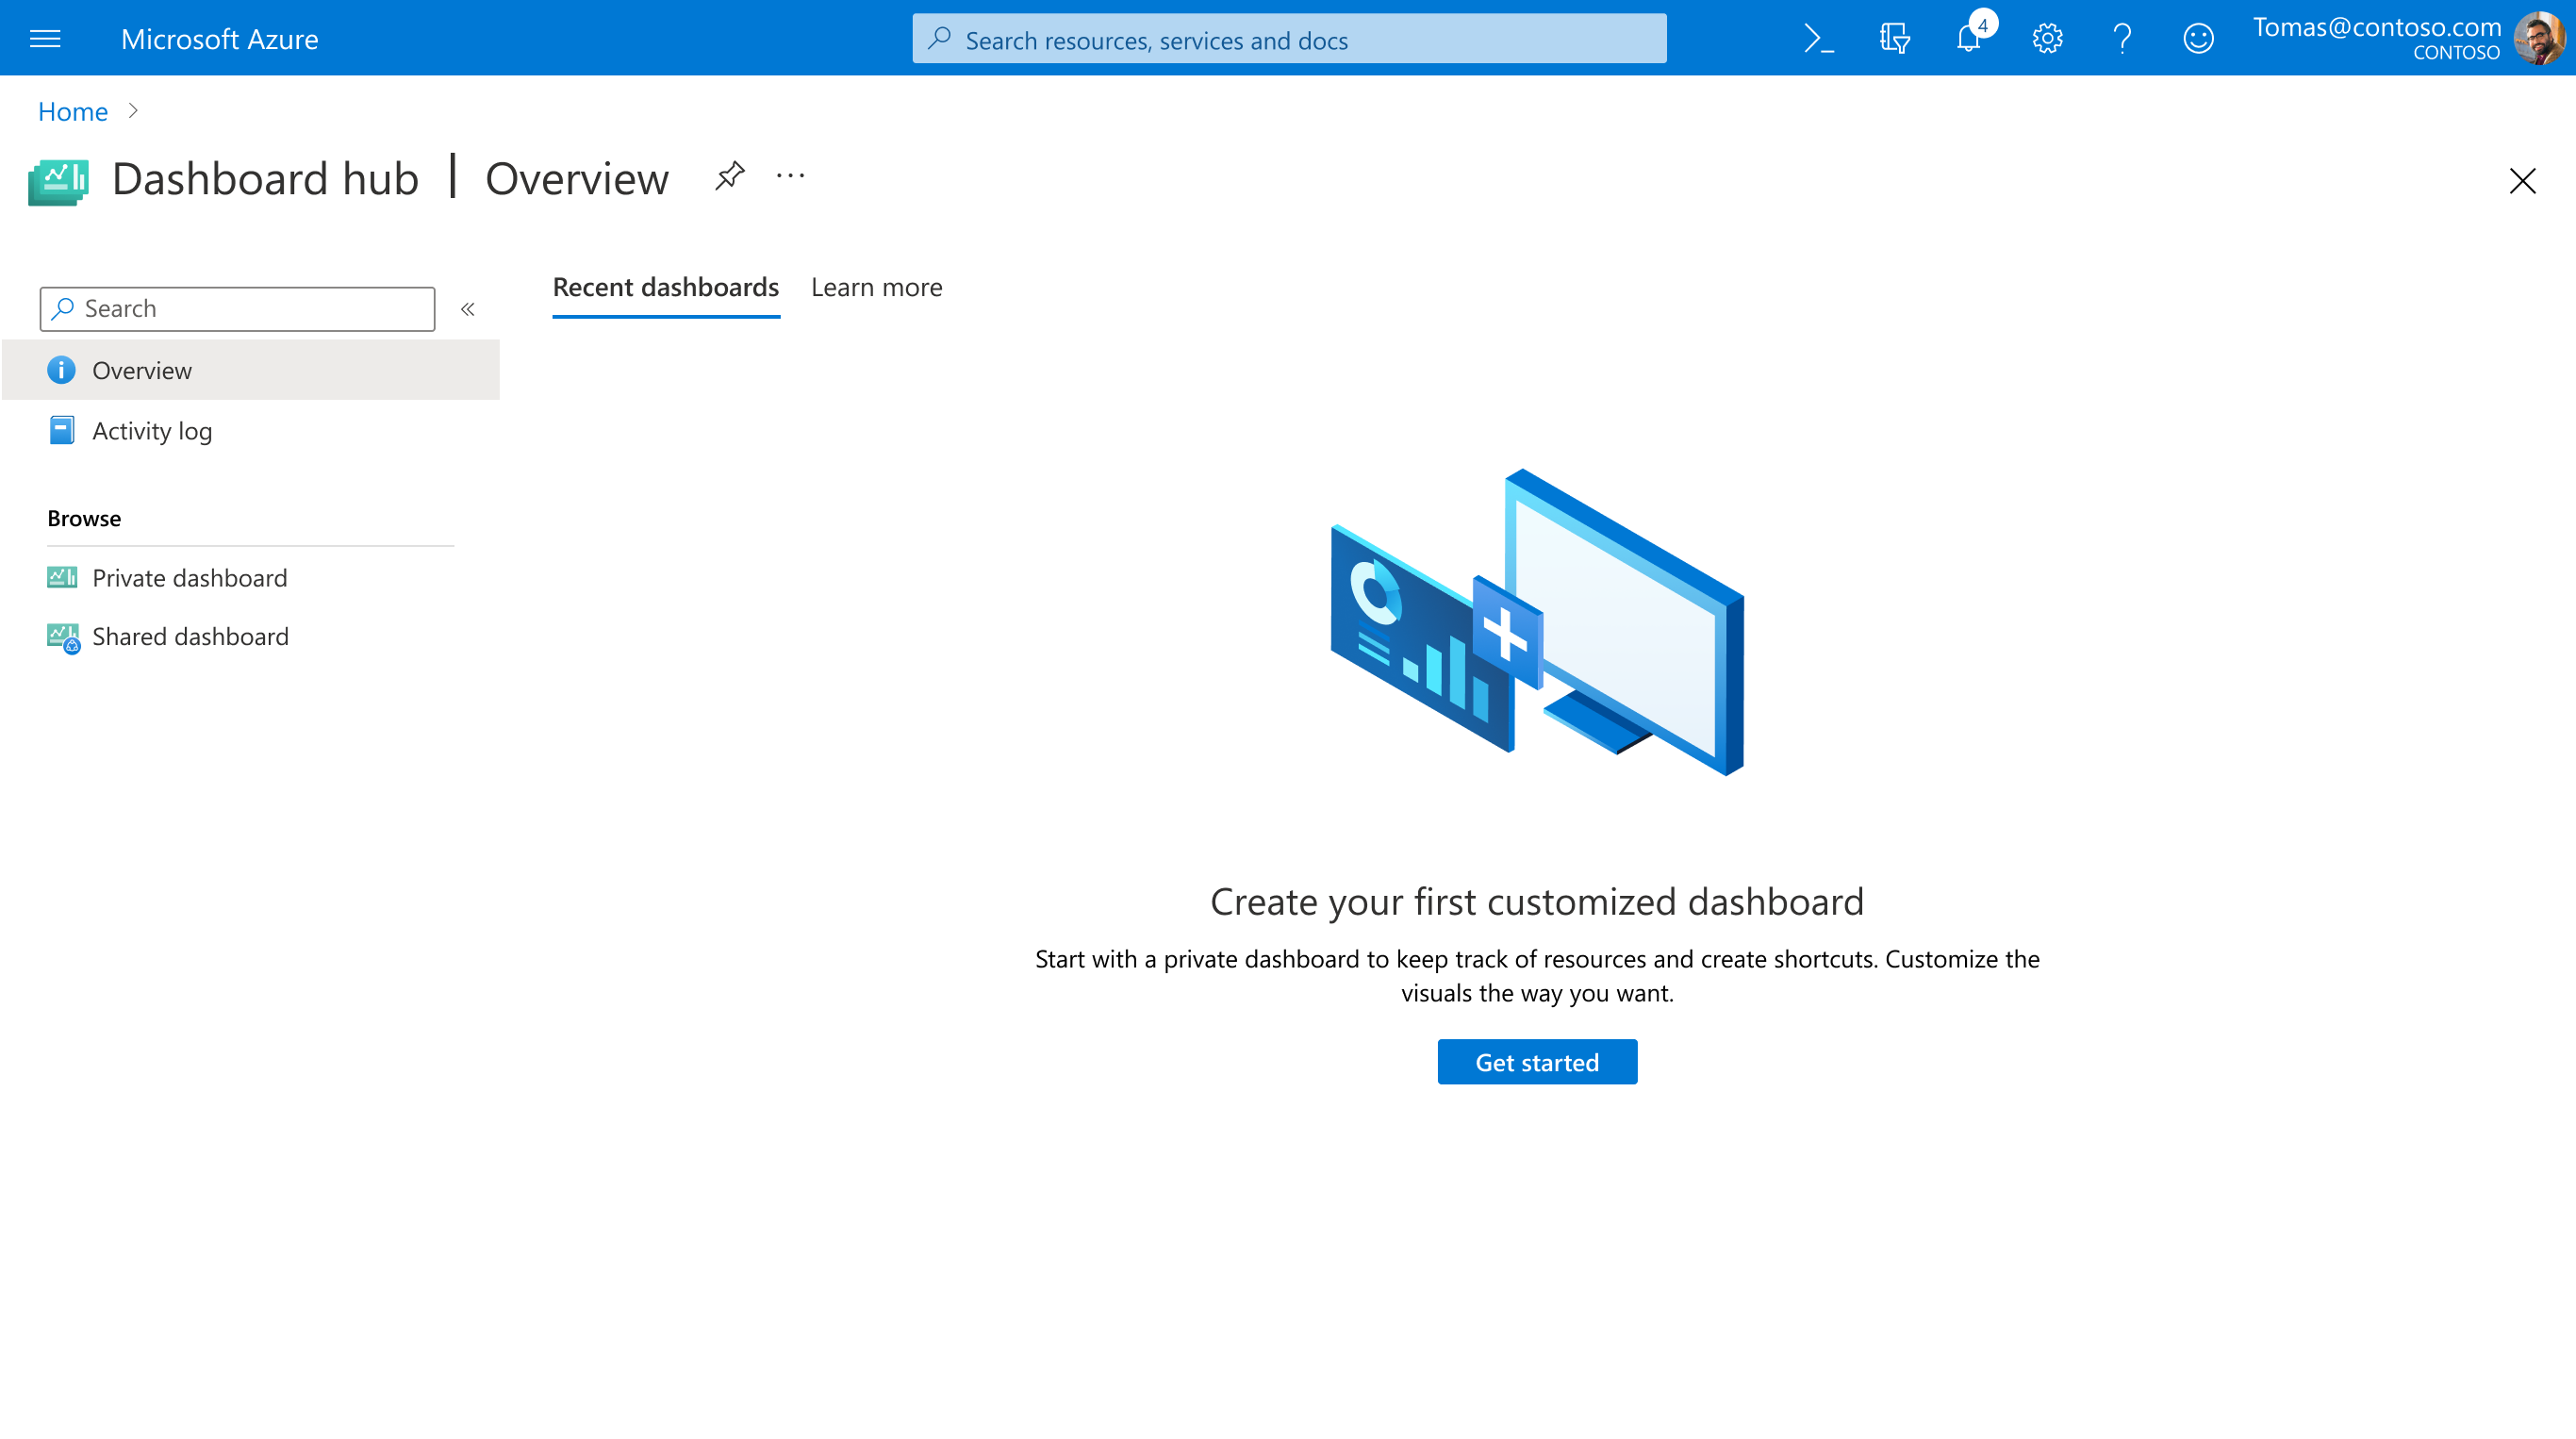Select the Overview item in the sidebar
This screenshot has height=1439, width=2576.
click(141, 370)
